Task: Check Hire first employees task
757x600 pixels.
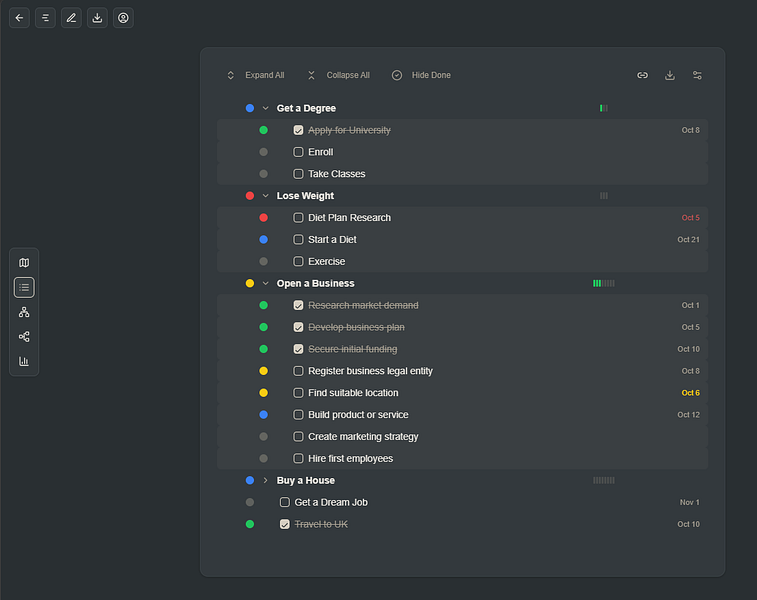Action: click(x=298, y=459)
